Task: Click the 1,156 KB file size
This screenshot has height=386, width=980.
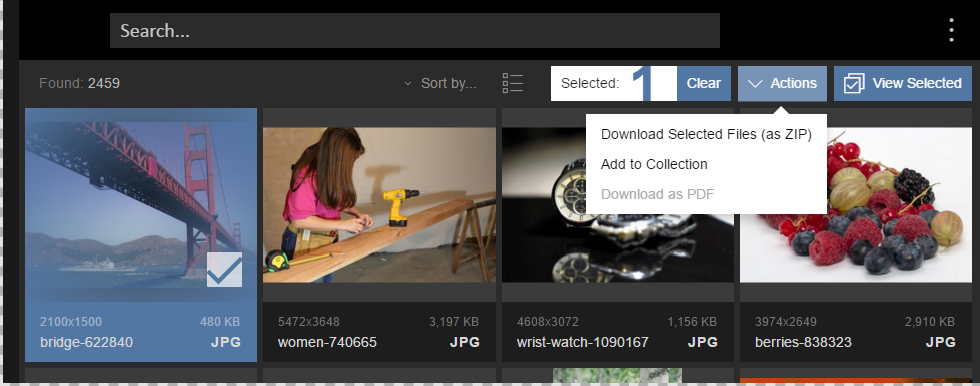Action: (x=692, y=322)
